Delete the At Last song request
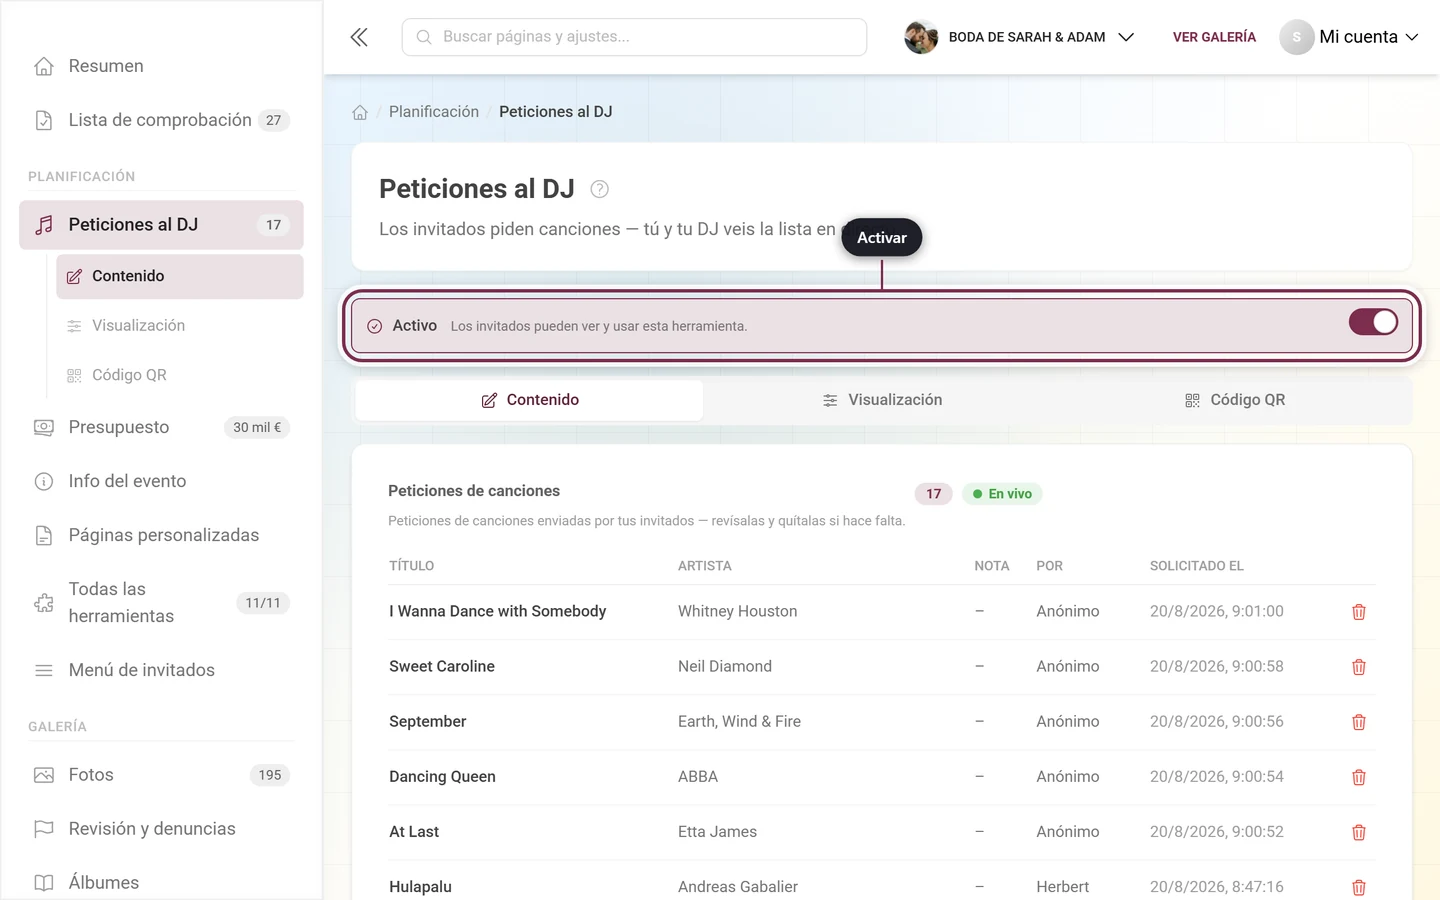 [1359, 832]
